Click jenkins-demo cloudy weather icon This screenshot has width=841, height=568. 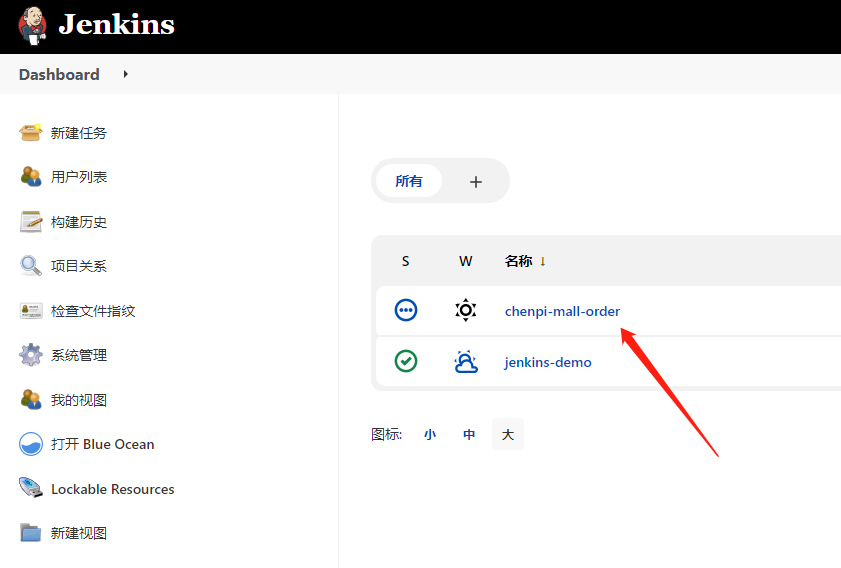466,361
